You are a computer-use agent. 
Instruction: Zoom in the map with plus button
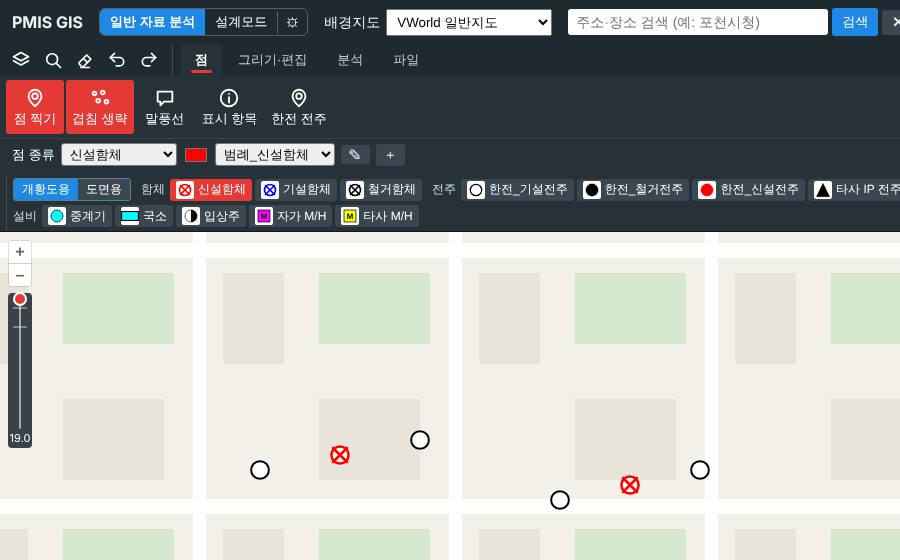click(x=20, y=252)
